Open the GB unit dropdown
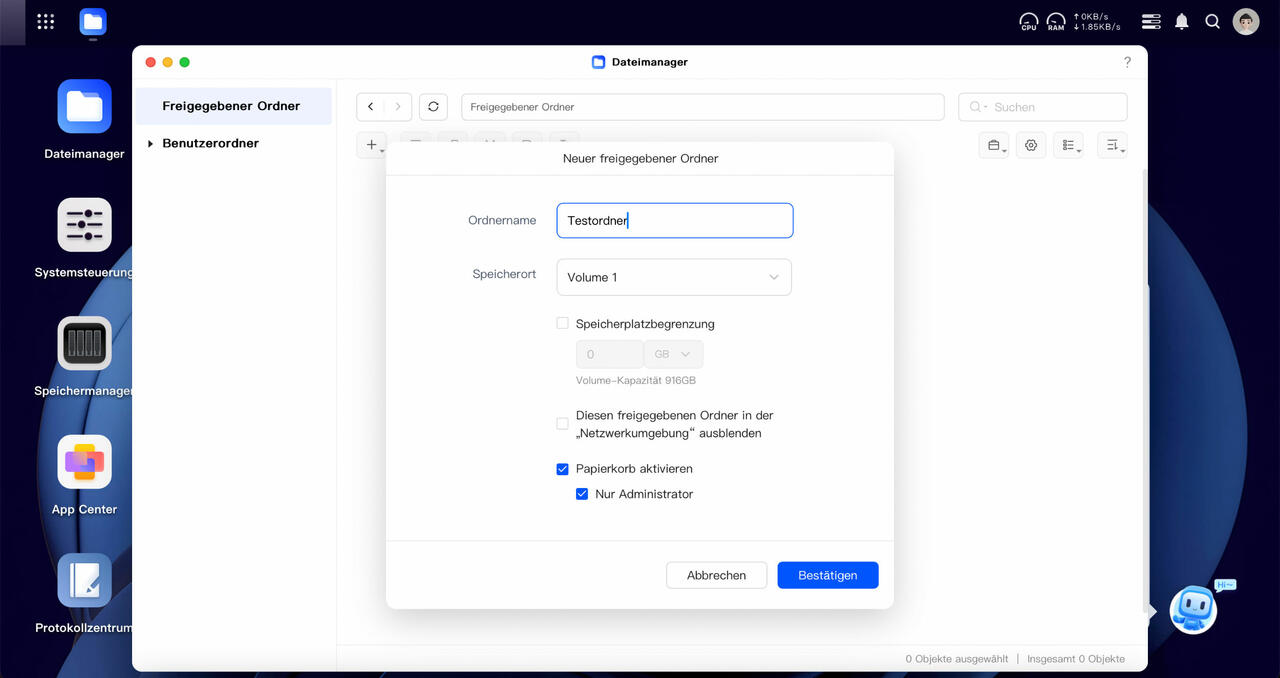The height and width of the screenshot is (678, 1280). [673, 354]
